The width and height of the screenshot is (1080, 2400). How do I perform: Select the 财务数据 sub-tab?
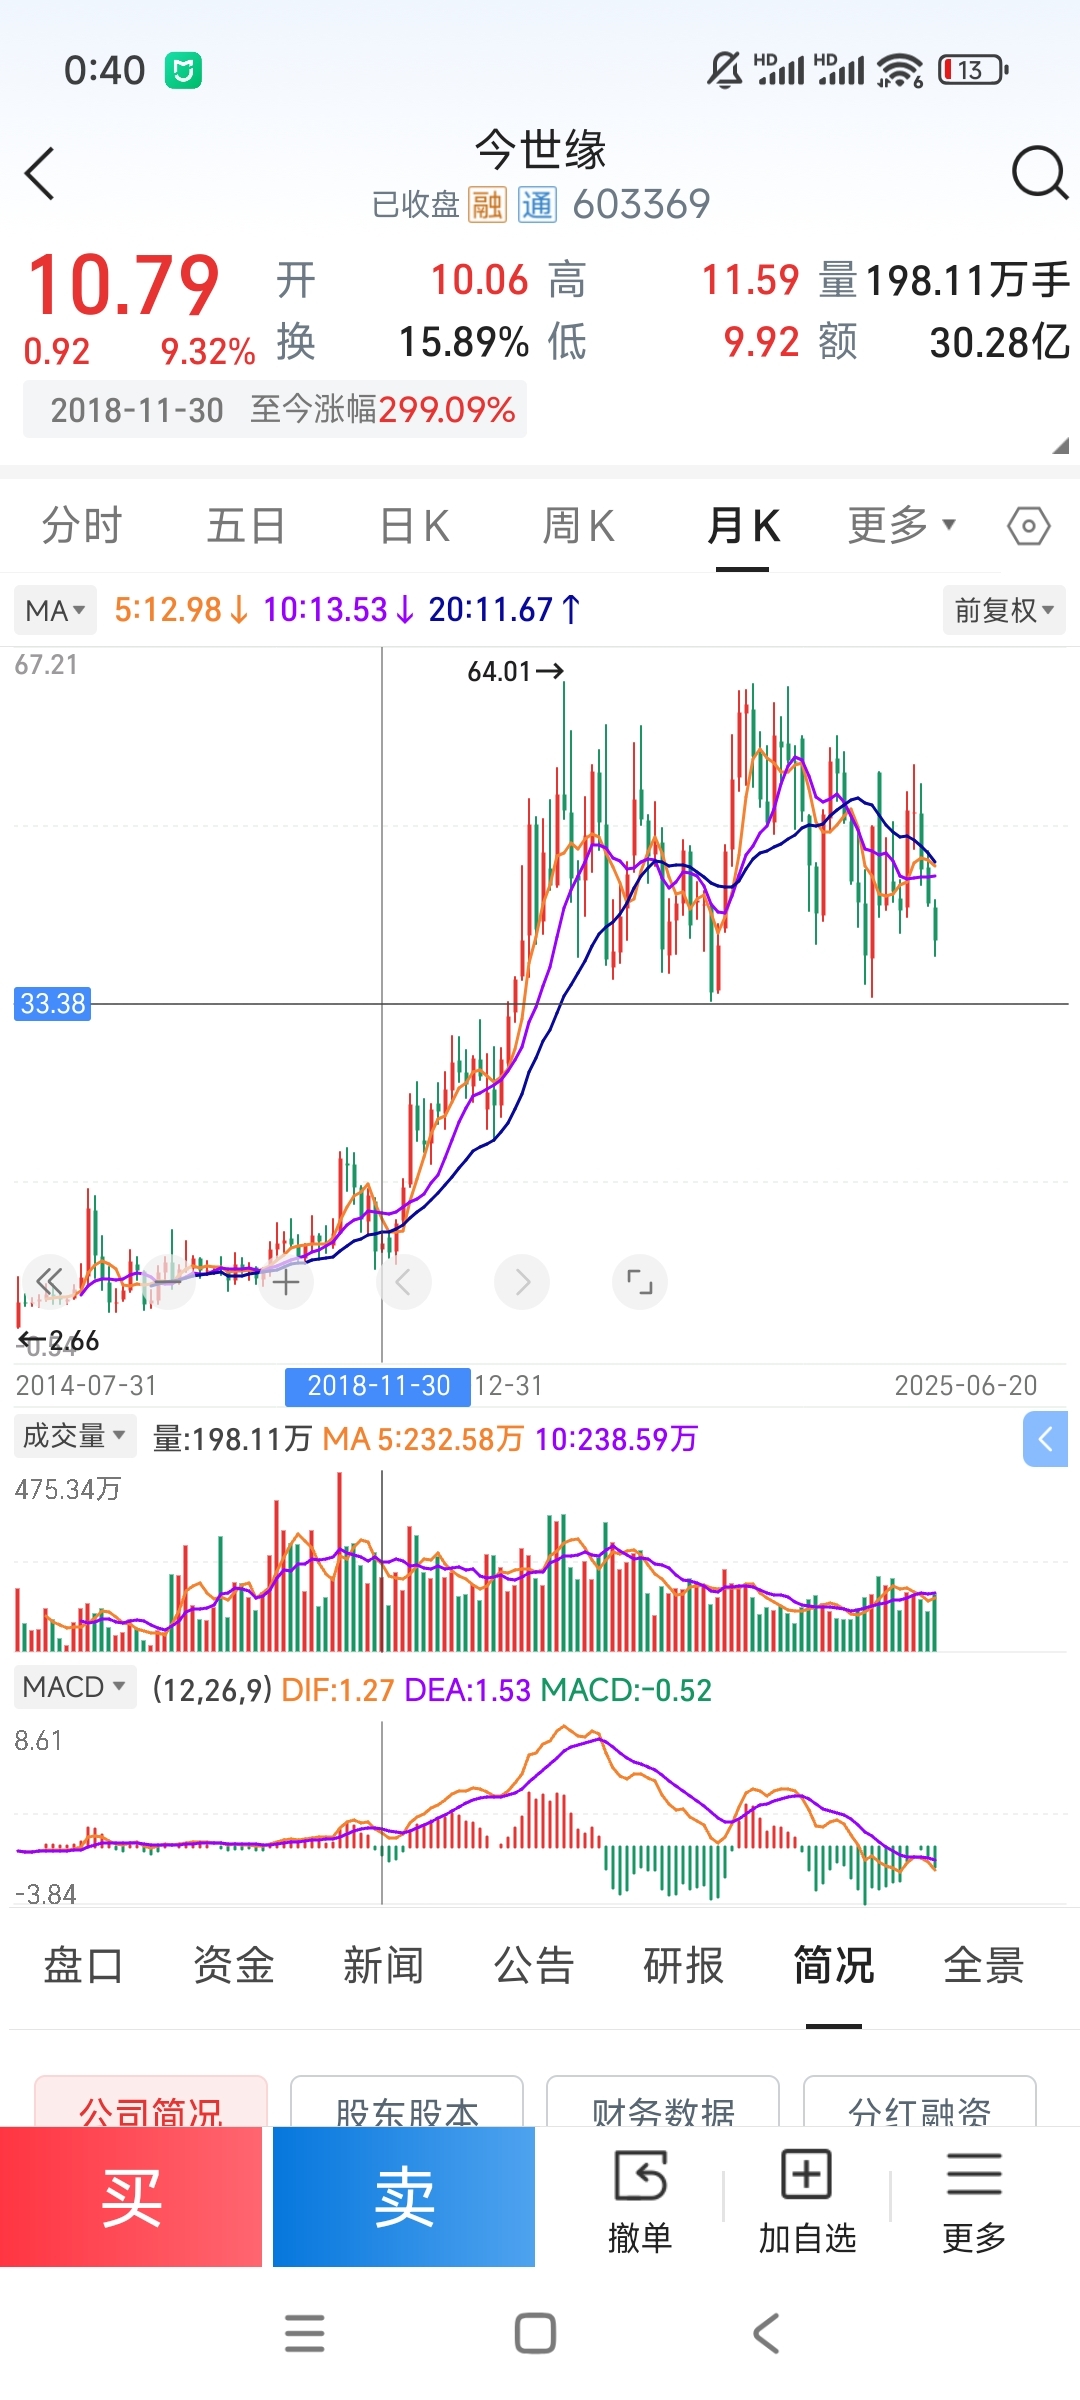coord(663,2102)
